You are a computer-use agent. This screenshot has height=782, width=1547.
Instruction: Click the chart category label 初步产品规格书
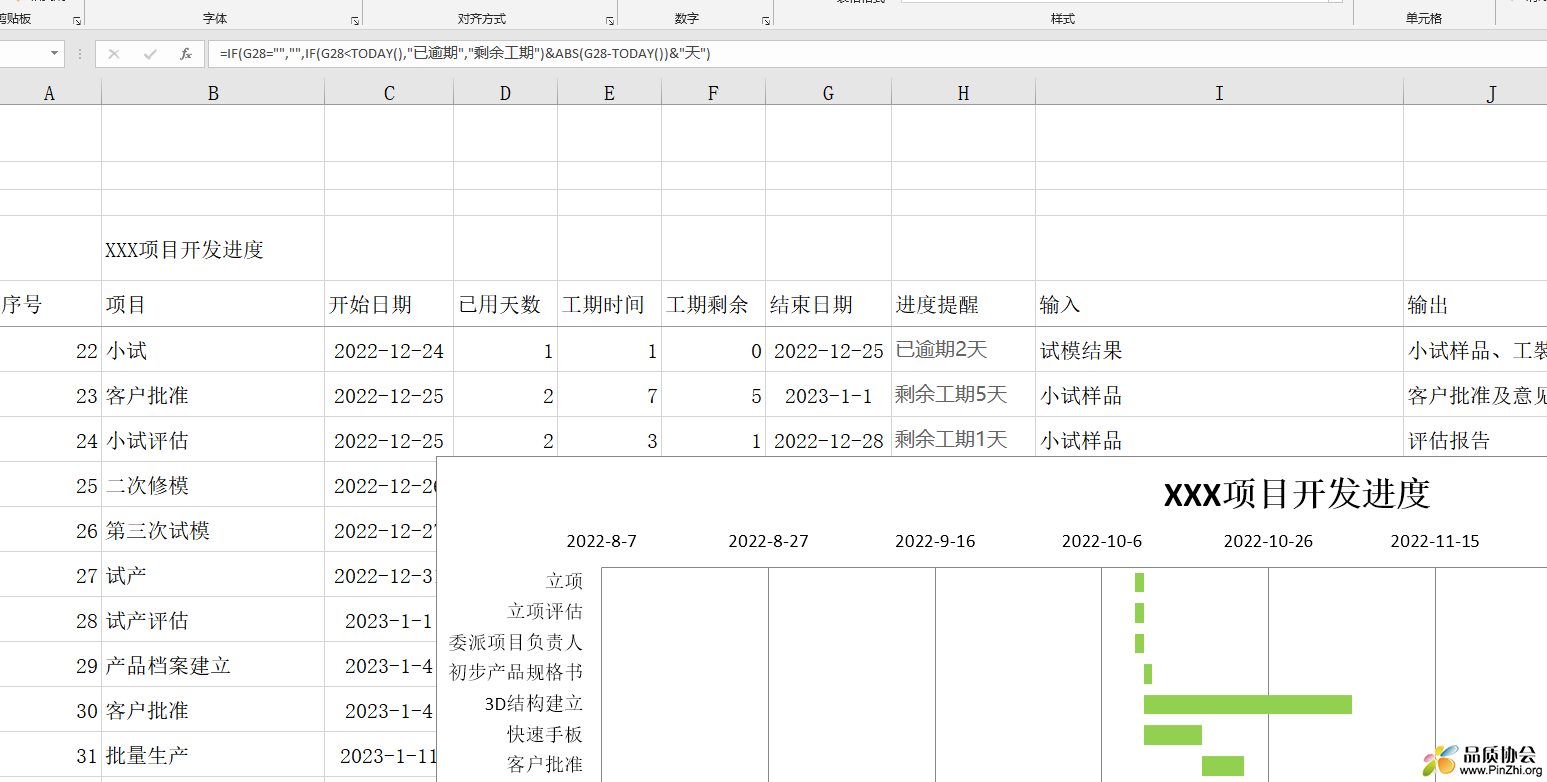(515, 672)
